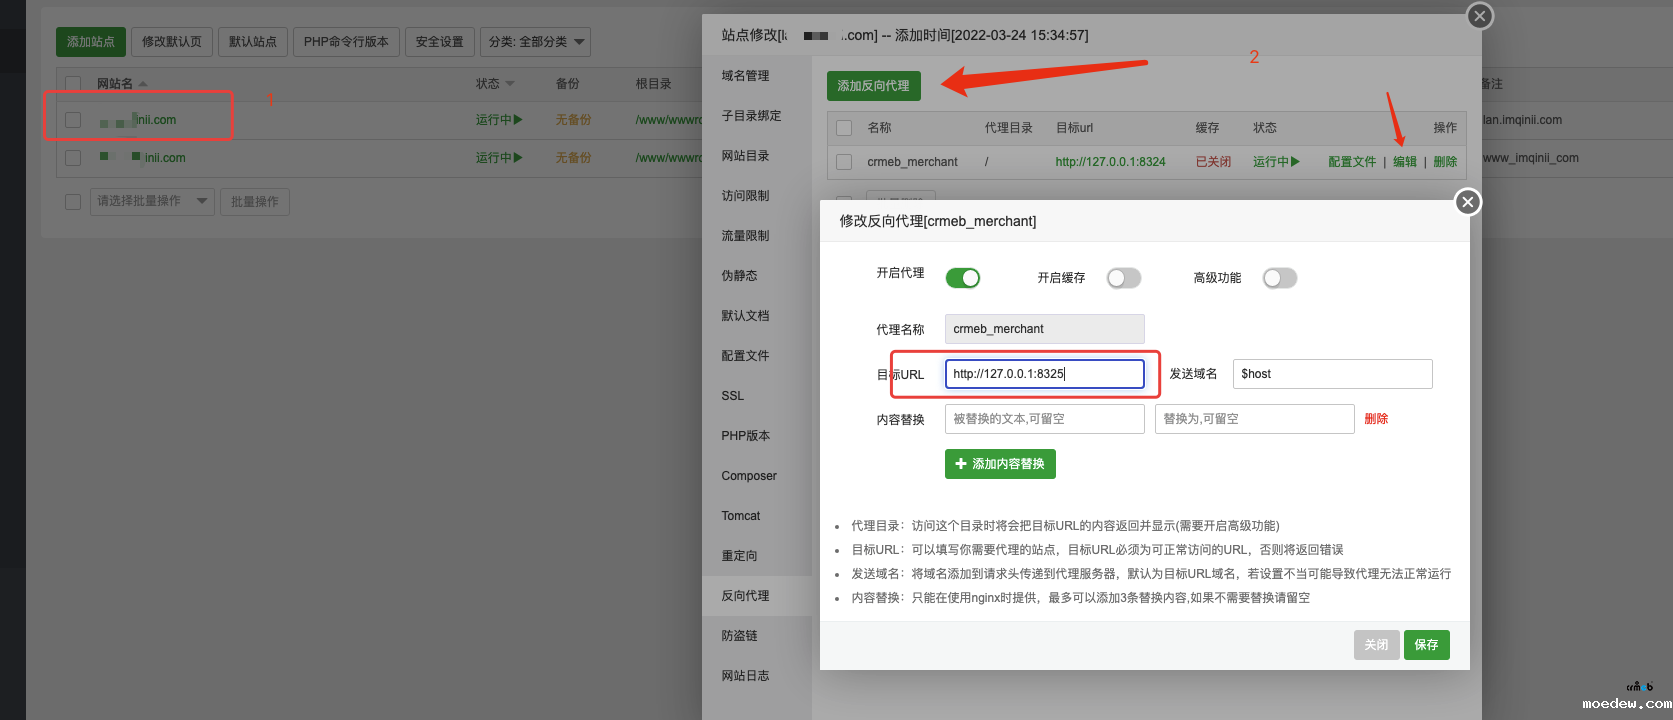This screenshot has width=1673, height=720.
Task: Click 运行中 status icon of second site
Action: pyautogui.click(x=518, y=158)
